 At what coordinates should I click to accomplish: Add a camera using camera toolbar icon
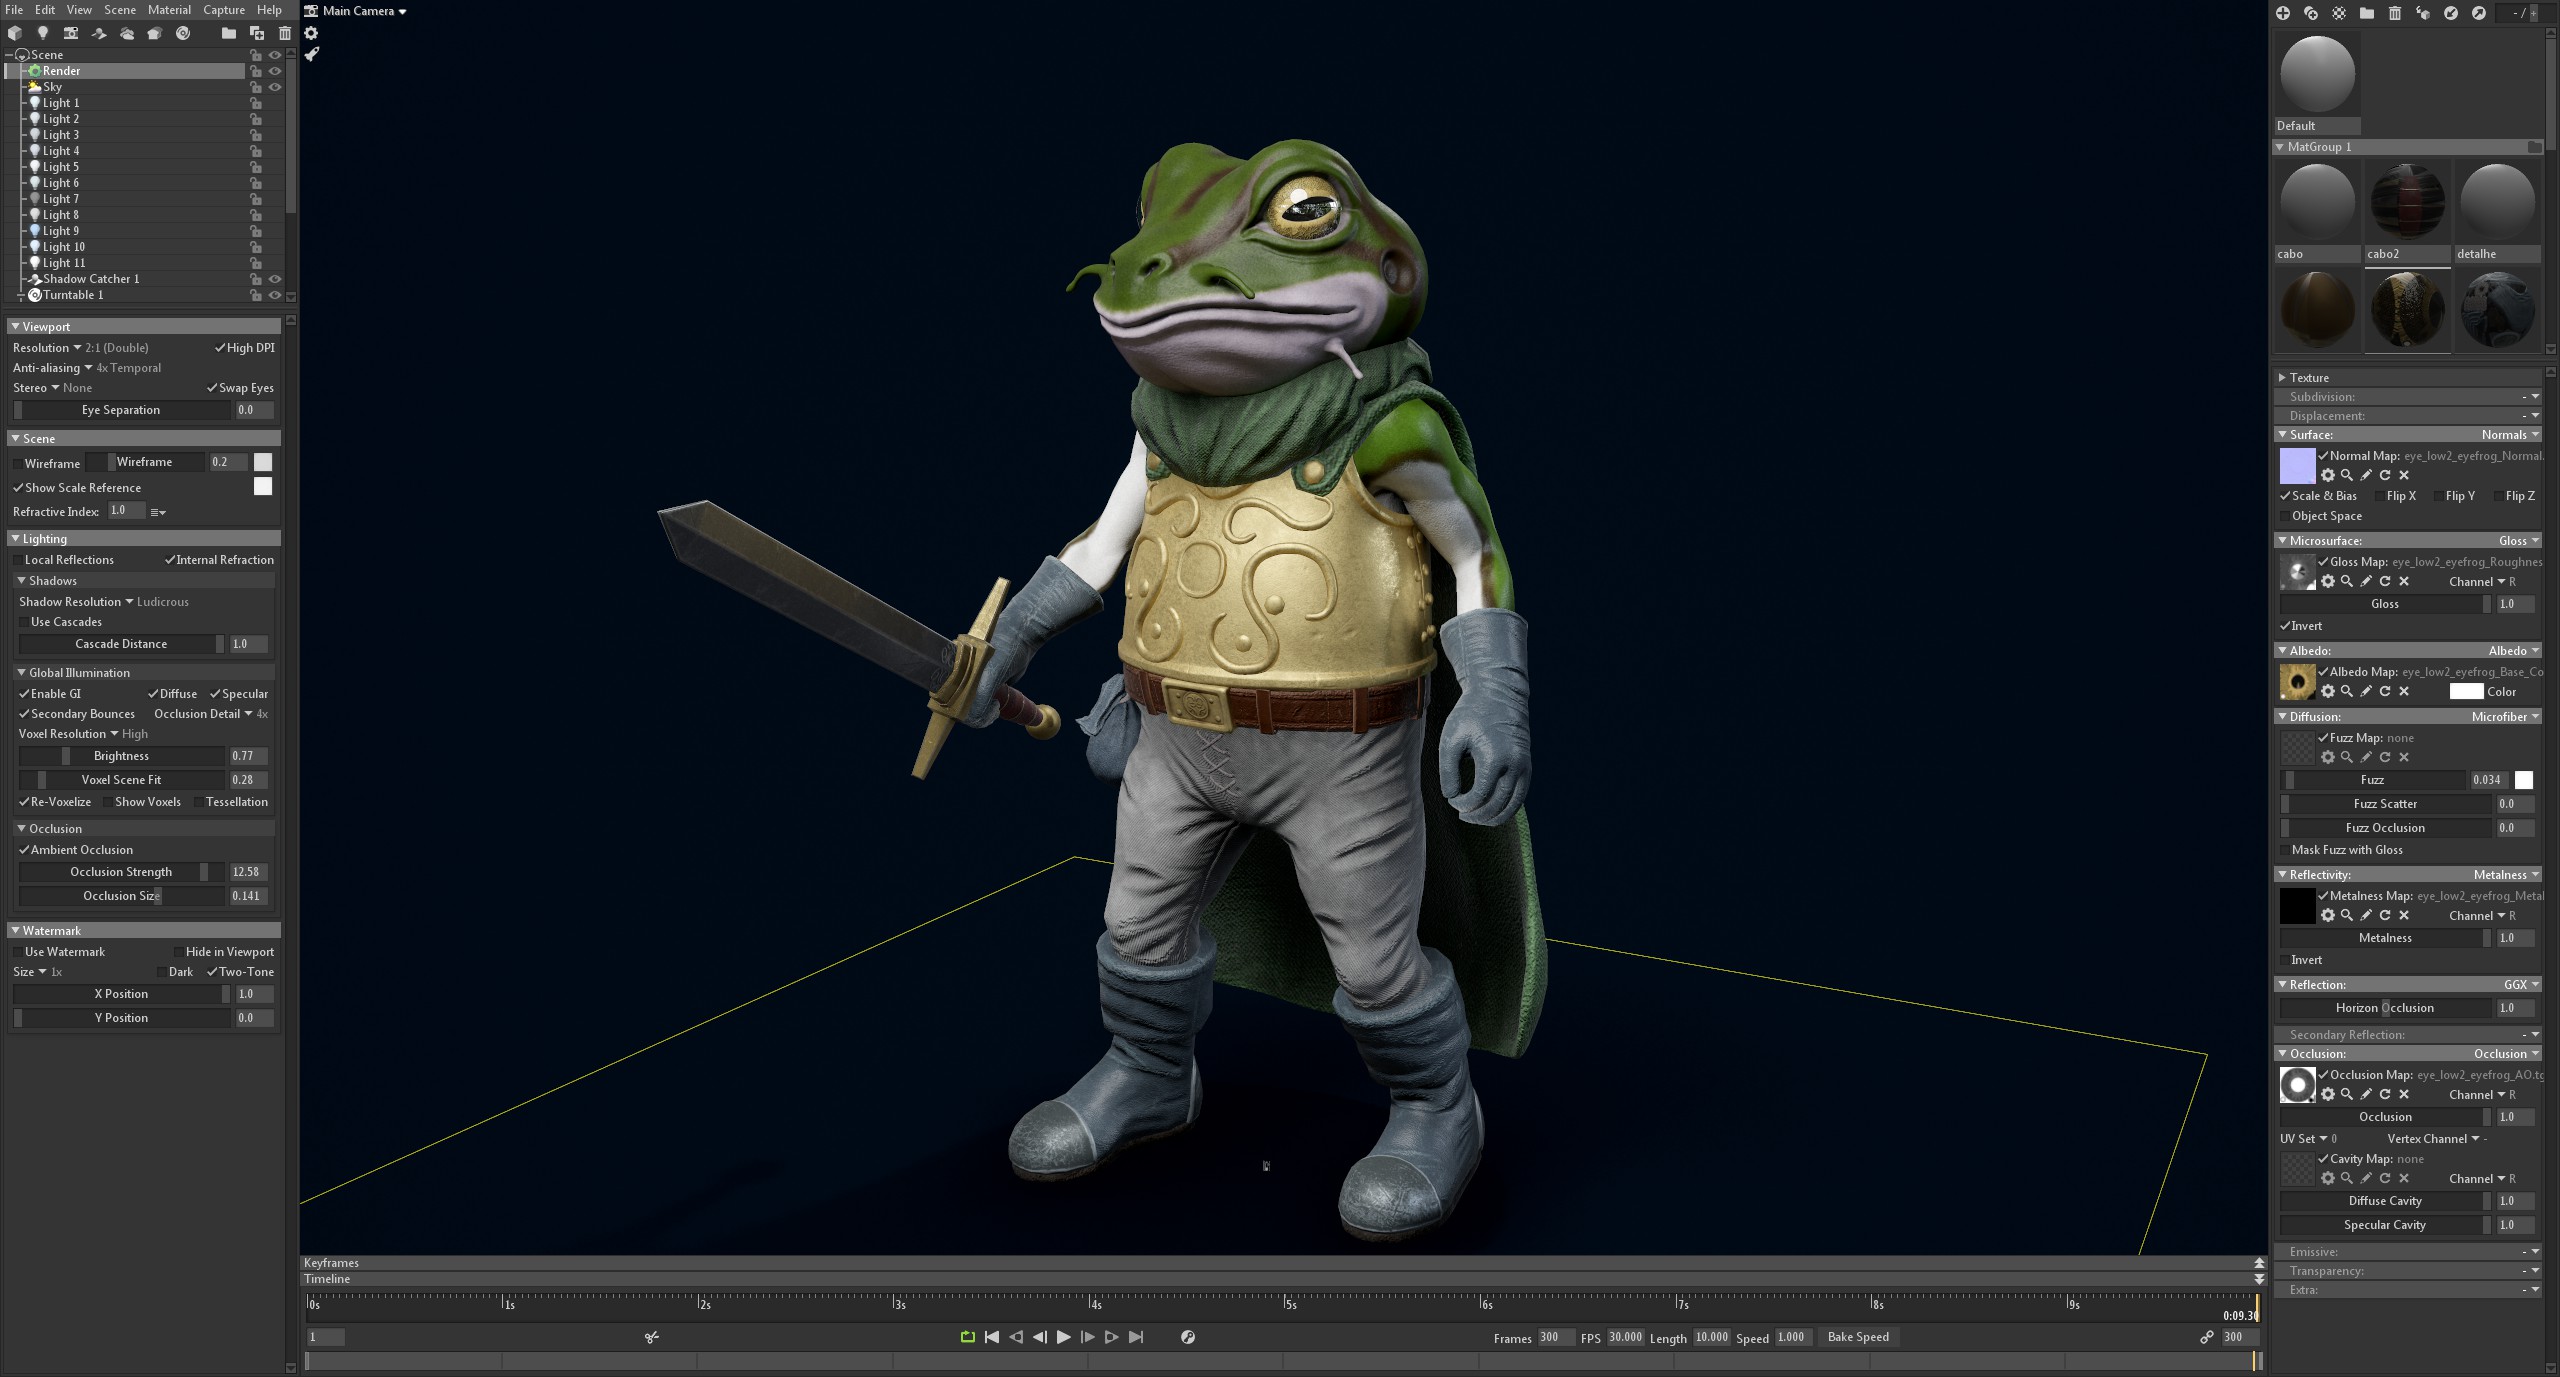[x=71, y=33]
